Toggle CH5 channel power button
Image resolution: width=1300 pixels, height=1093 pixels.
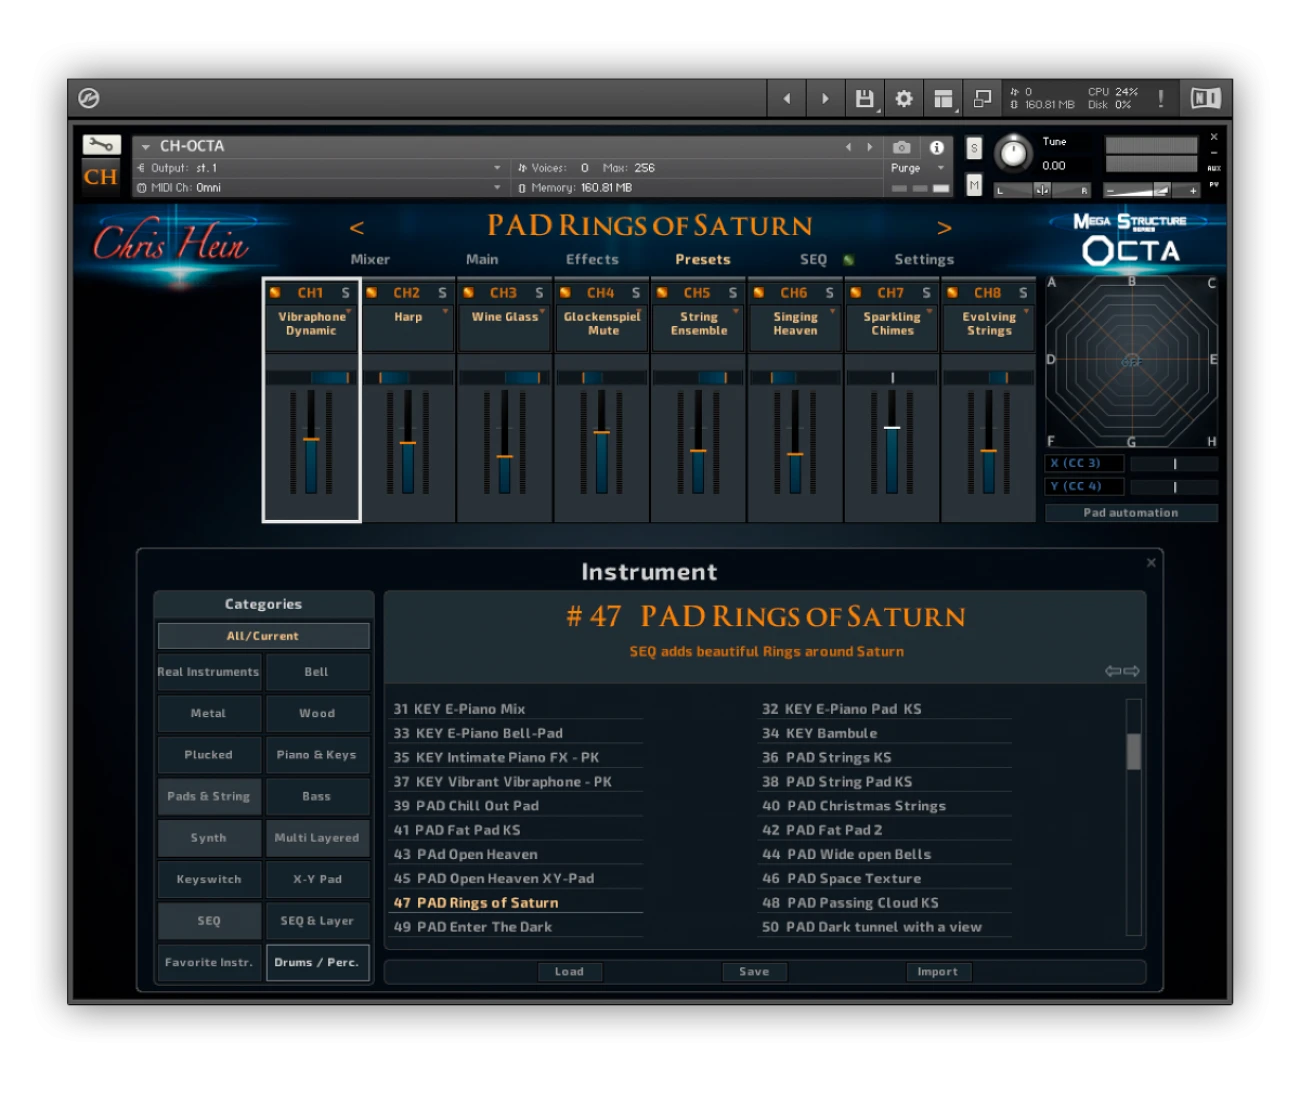(x=662, y=293)
